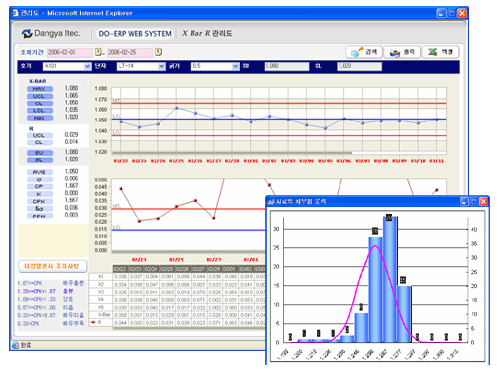Click the 02/25 column header in table
Screen dimensions: 500x375
pos(167,269)
